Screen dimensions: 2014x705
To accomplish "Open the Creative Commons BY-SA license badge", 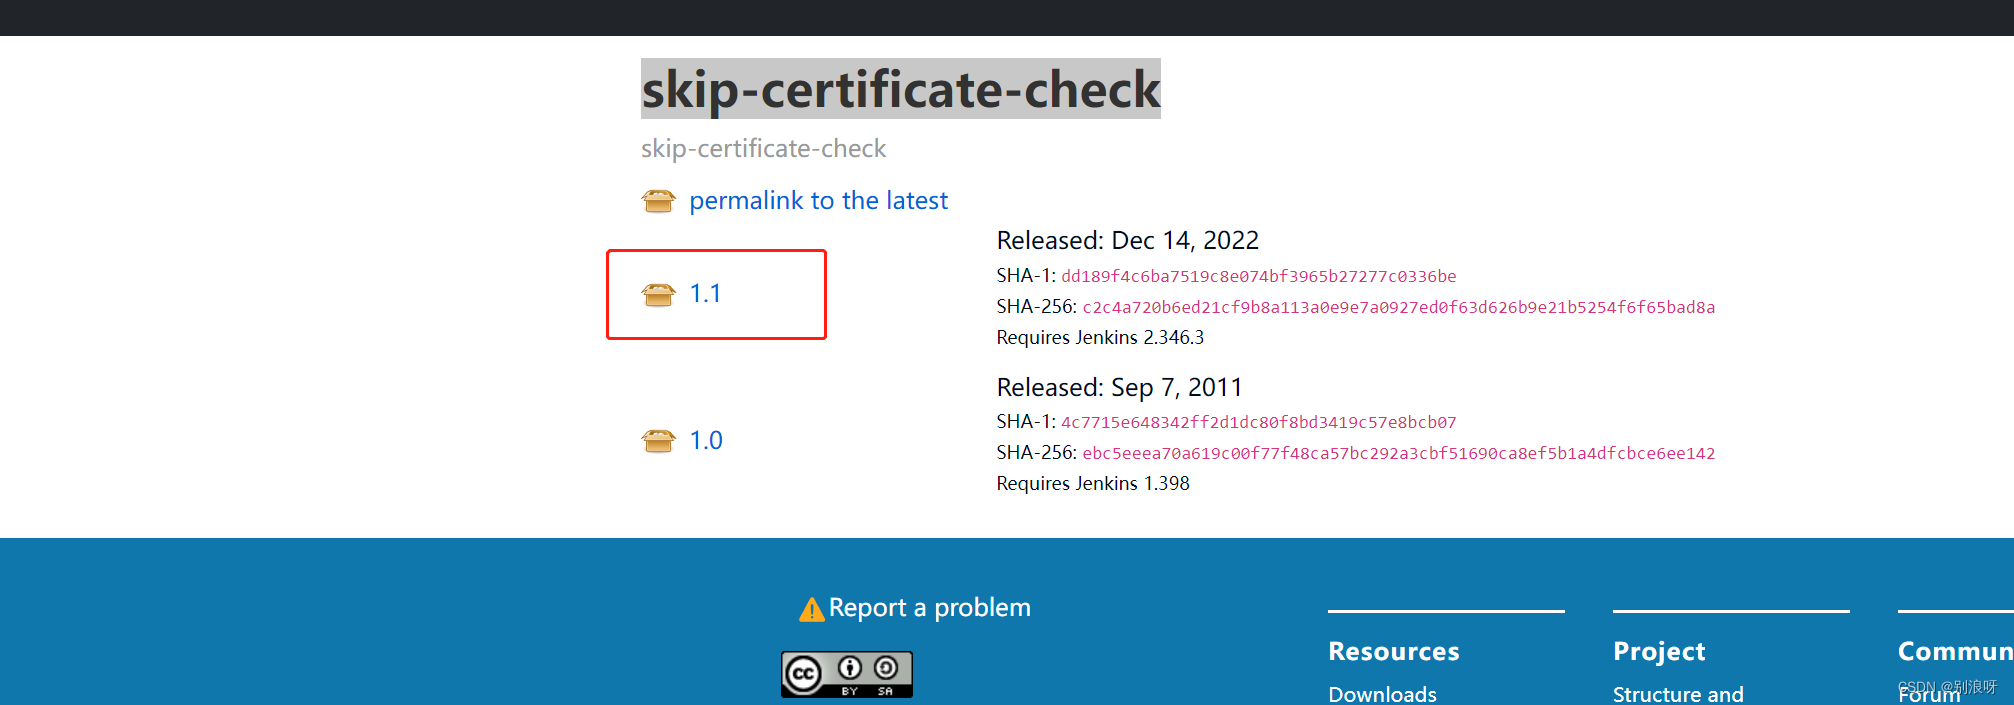I will coord(847,674).
